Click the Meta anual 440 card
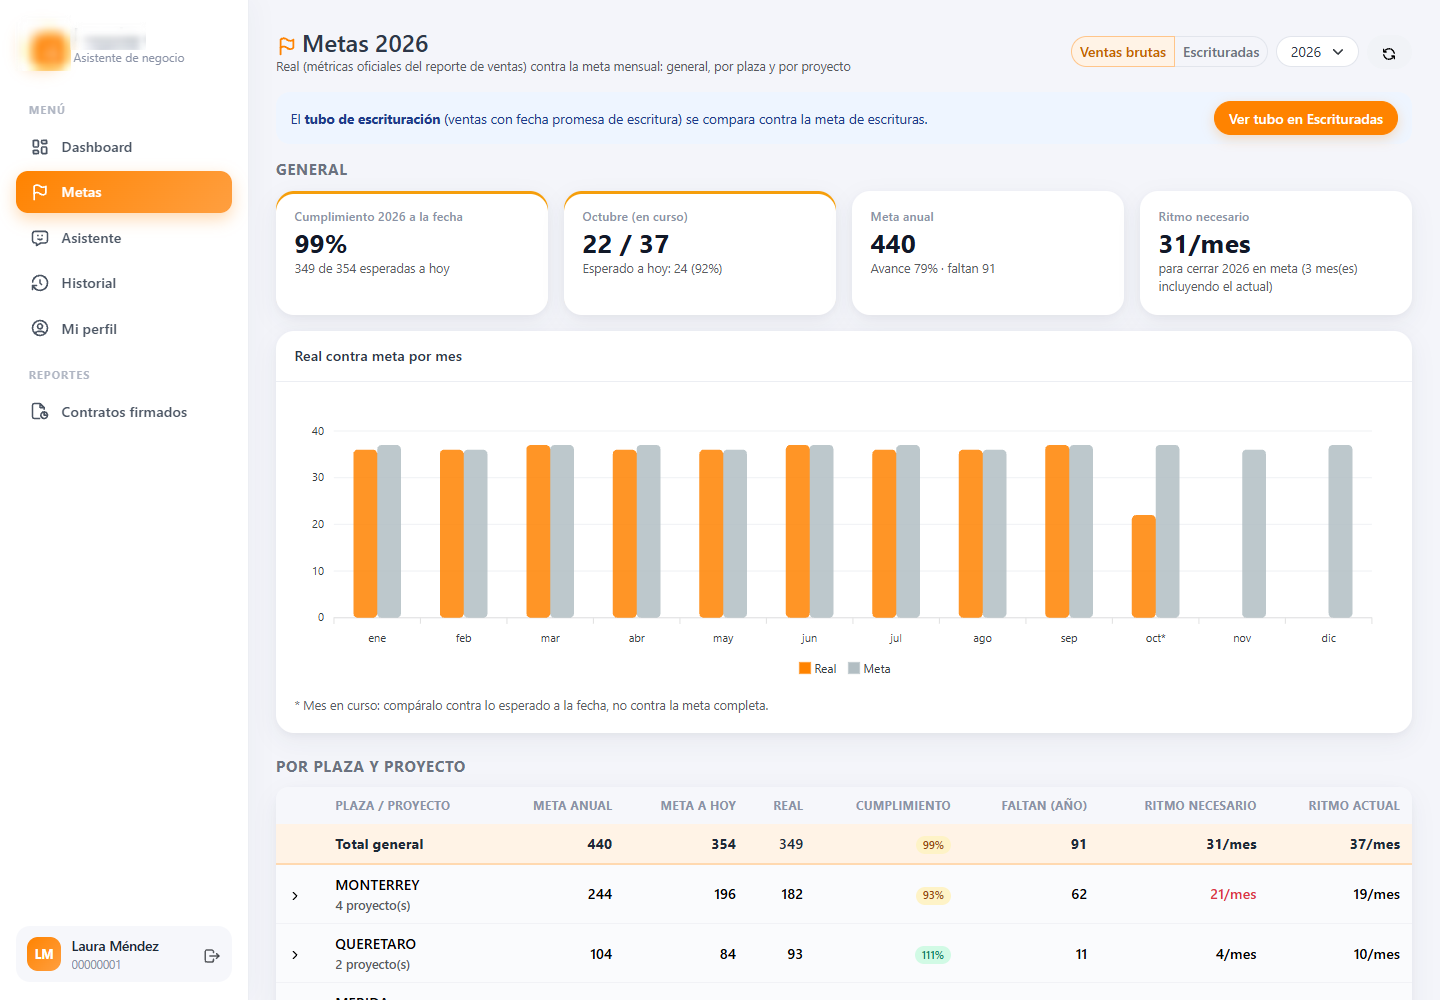This screenshot has width=1440, height=1000. pos(988,253)
